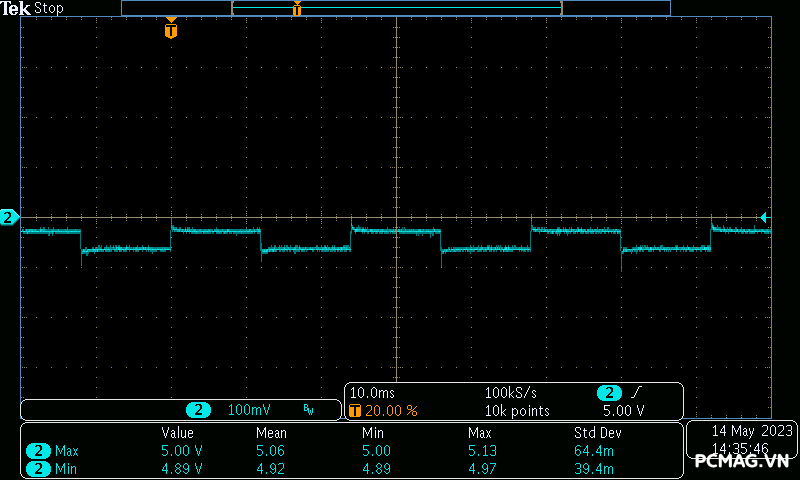Click the 100kS/s sample rate readout

[x=511, y=393]
